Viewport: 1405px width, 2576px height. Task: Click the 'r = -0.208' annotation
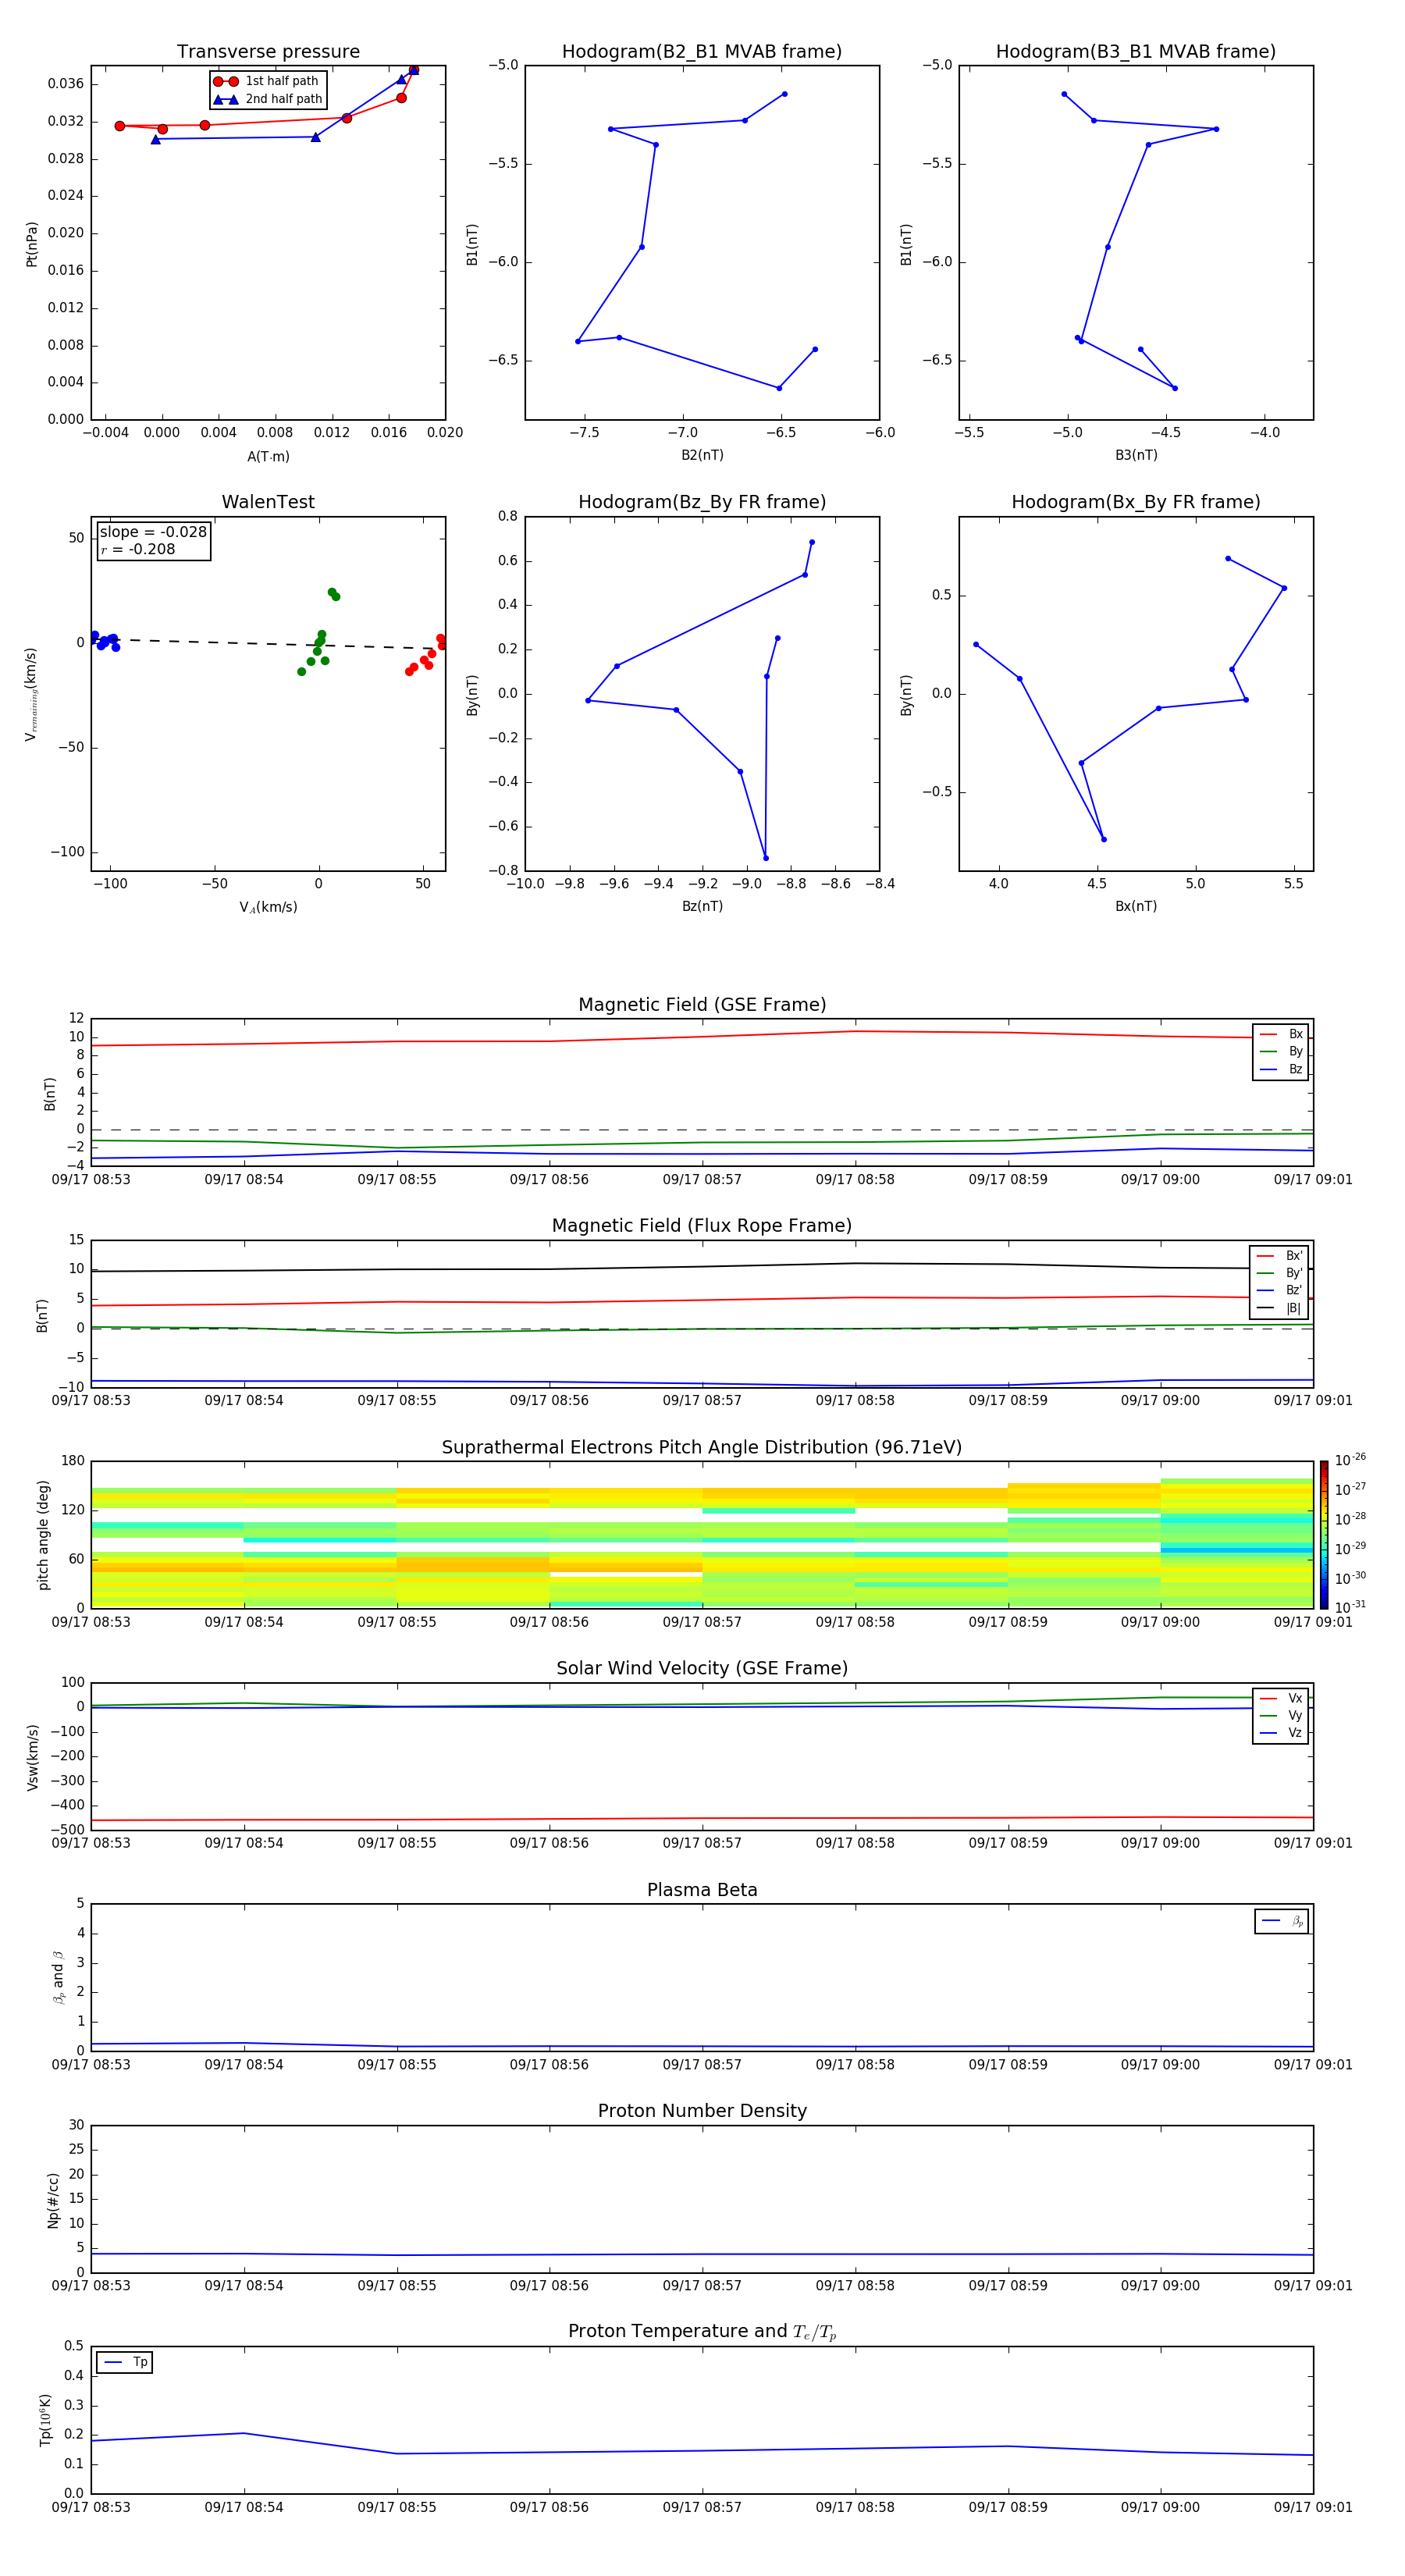[138, 549]
